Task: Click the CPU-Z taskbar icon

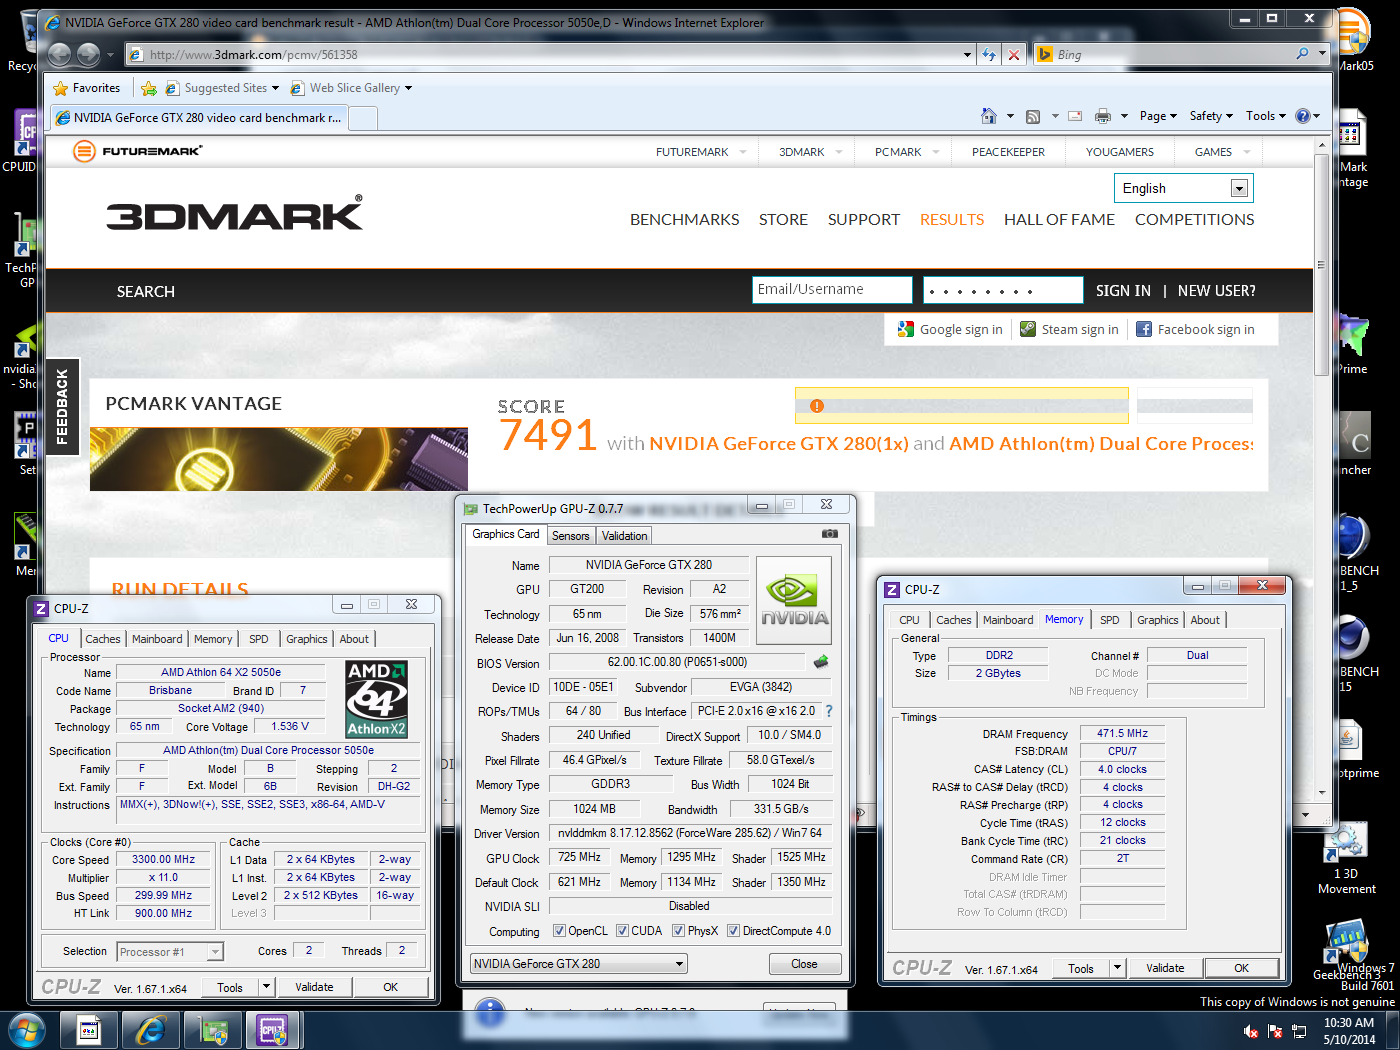Action: pos(273,1029)
